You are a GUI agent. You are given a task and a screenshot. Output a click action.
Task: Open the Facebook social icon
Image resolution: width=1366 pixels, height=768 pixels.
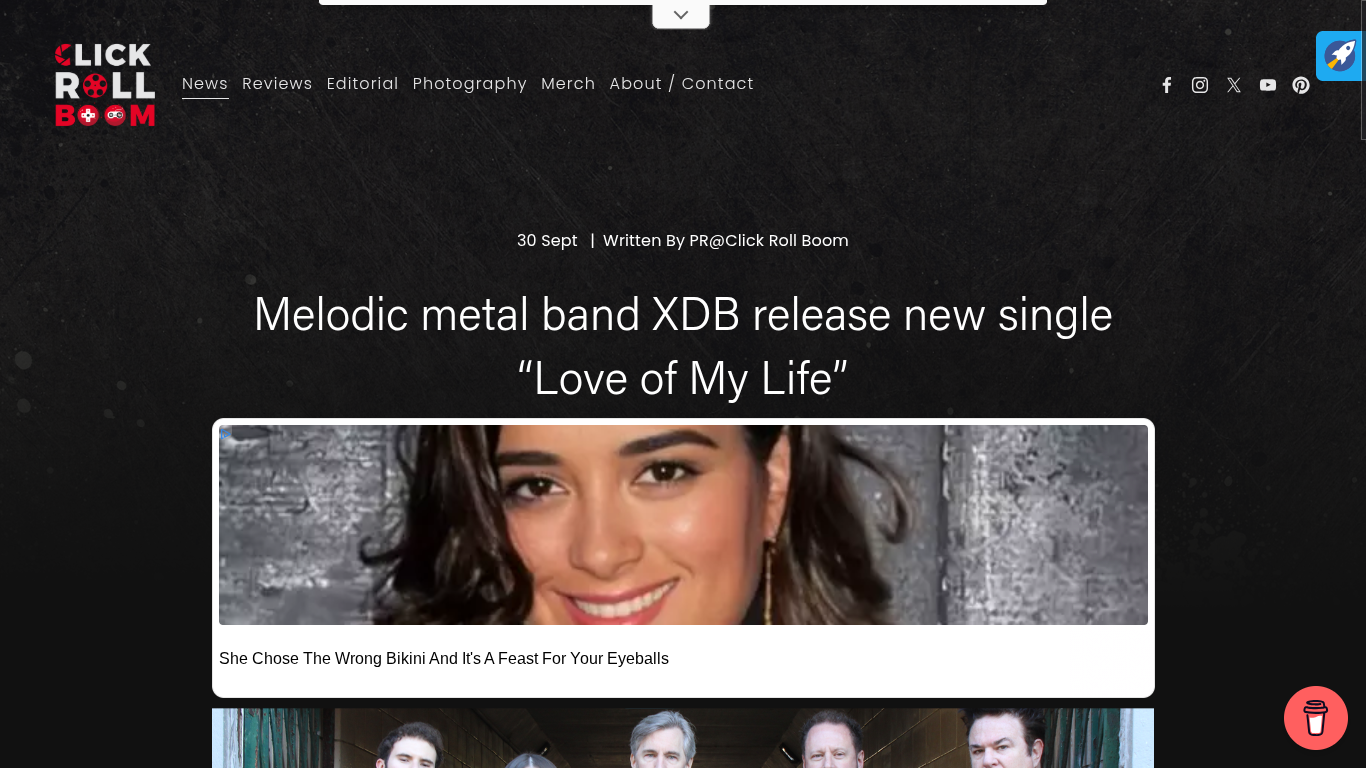[1166, 85]
